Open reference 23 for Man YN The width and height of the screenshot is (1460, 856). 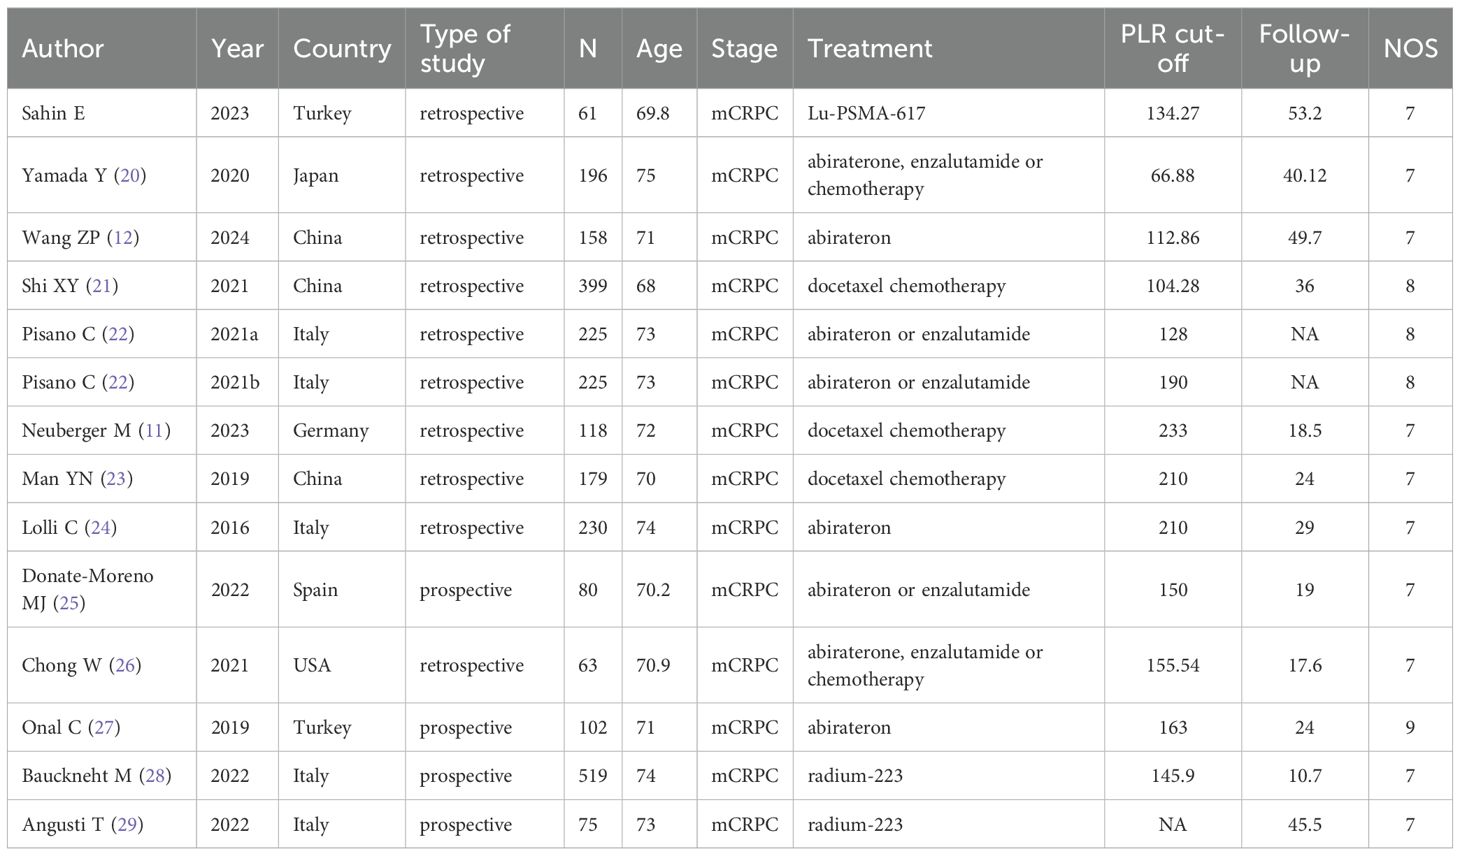point(116,479)
